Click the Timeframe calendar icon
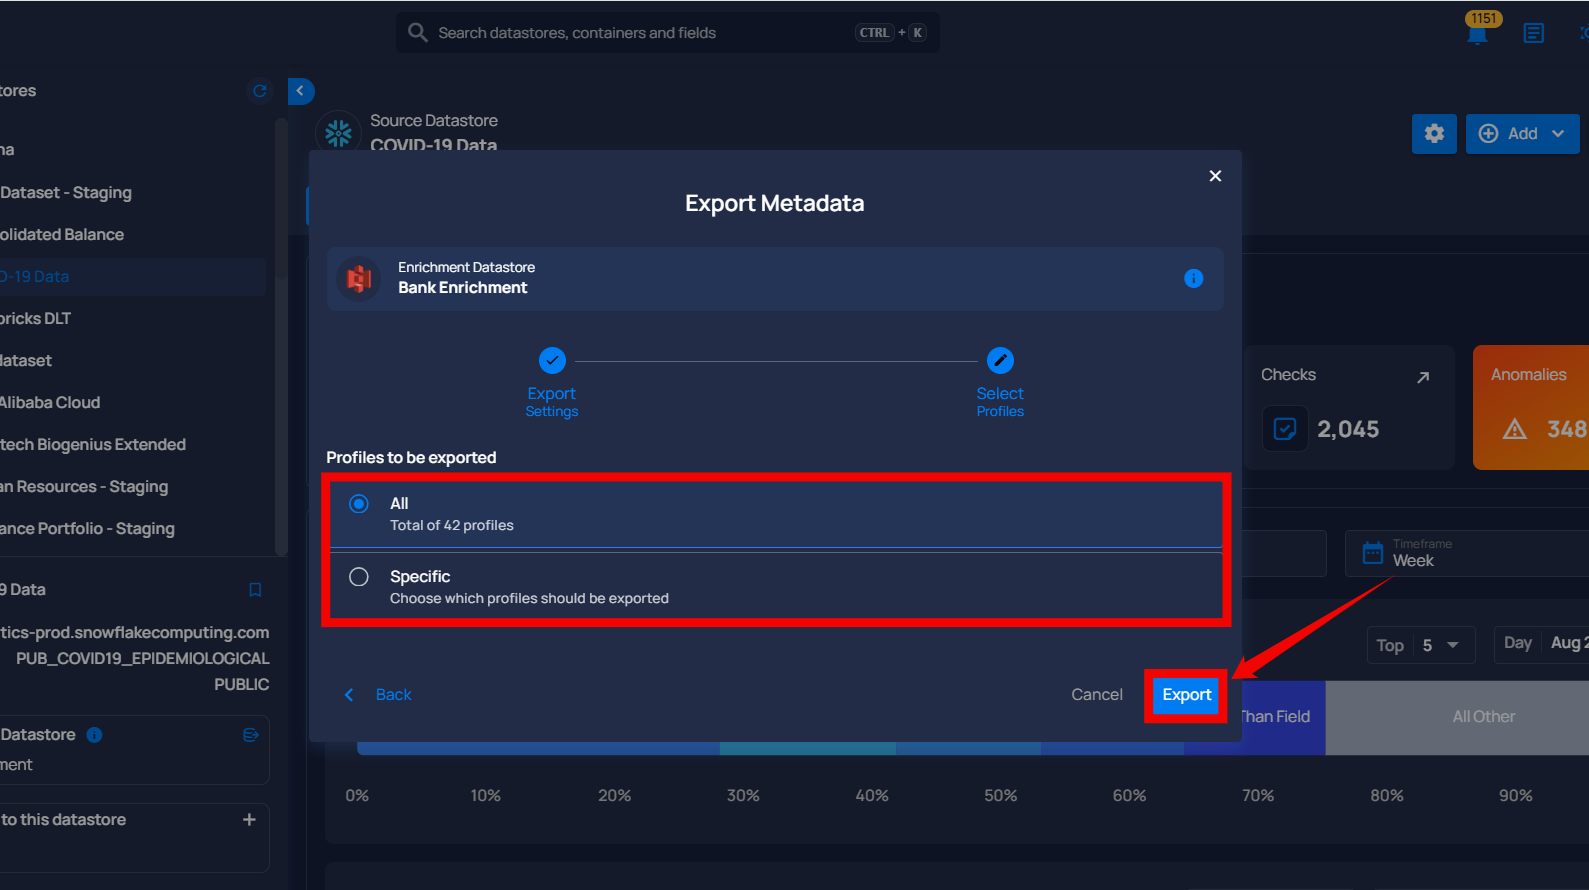 click(1373, 552)
